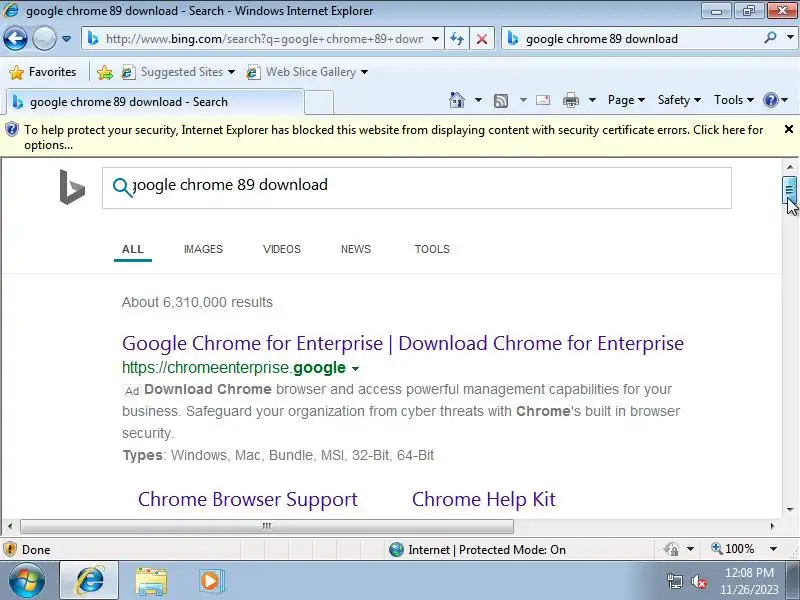The height and width of the screenshot is (600, 800).
Task: Open the Favorites star button
Action: coord(43,72)
